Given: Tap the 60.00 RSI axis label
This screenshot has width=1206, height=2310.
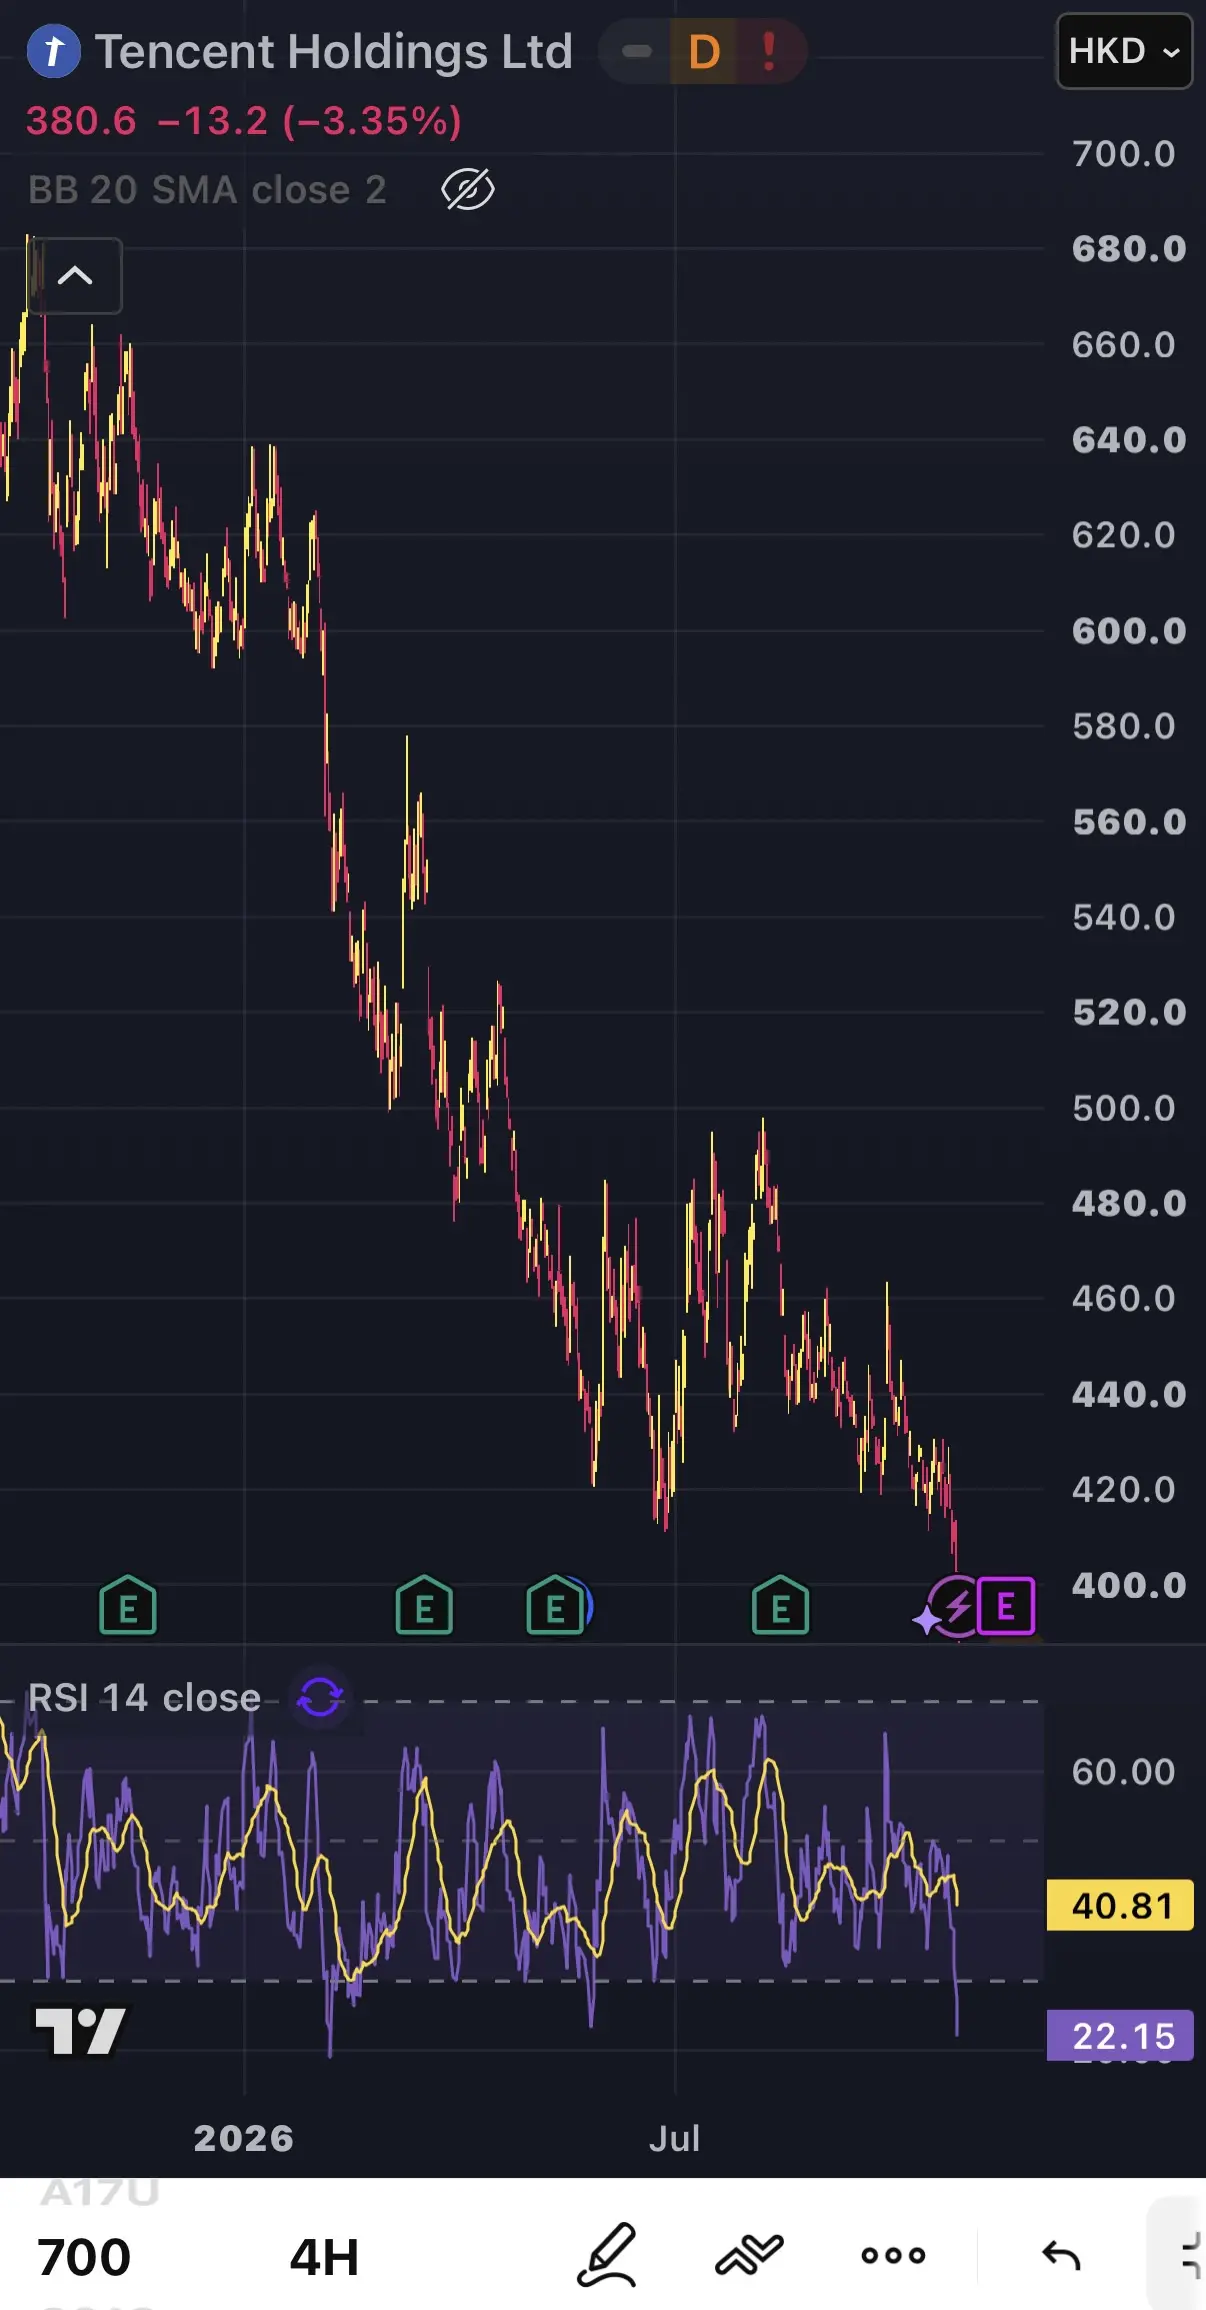Looking at the screenshot, I should [1124, 1772].
